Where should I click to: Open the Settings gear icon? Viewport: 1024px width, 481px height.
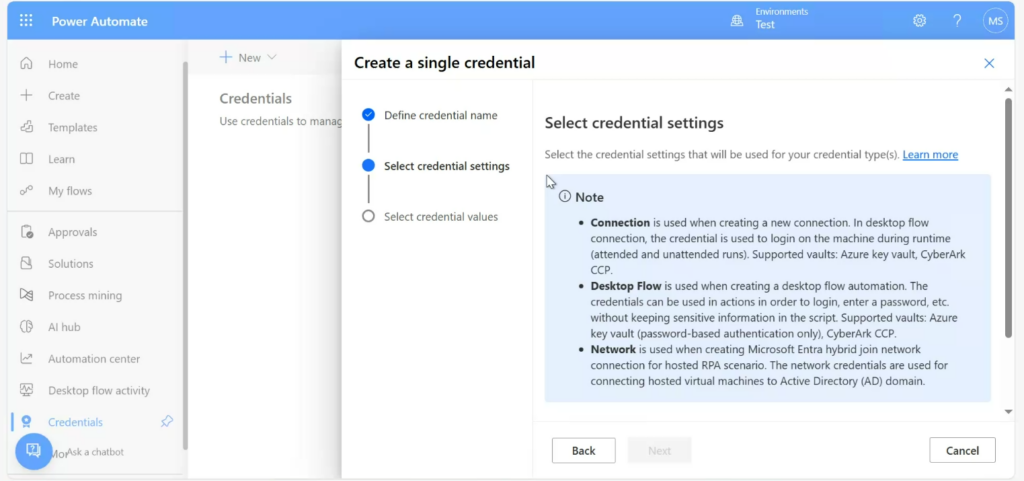point(920,21)
